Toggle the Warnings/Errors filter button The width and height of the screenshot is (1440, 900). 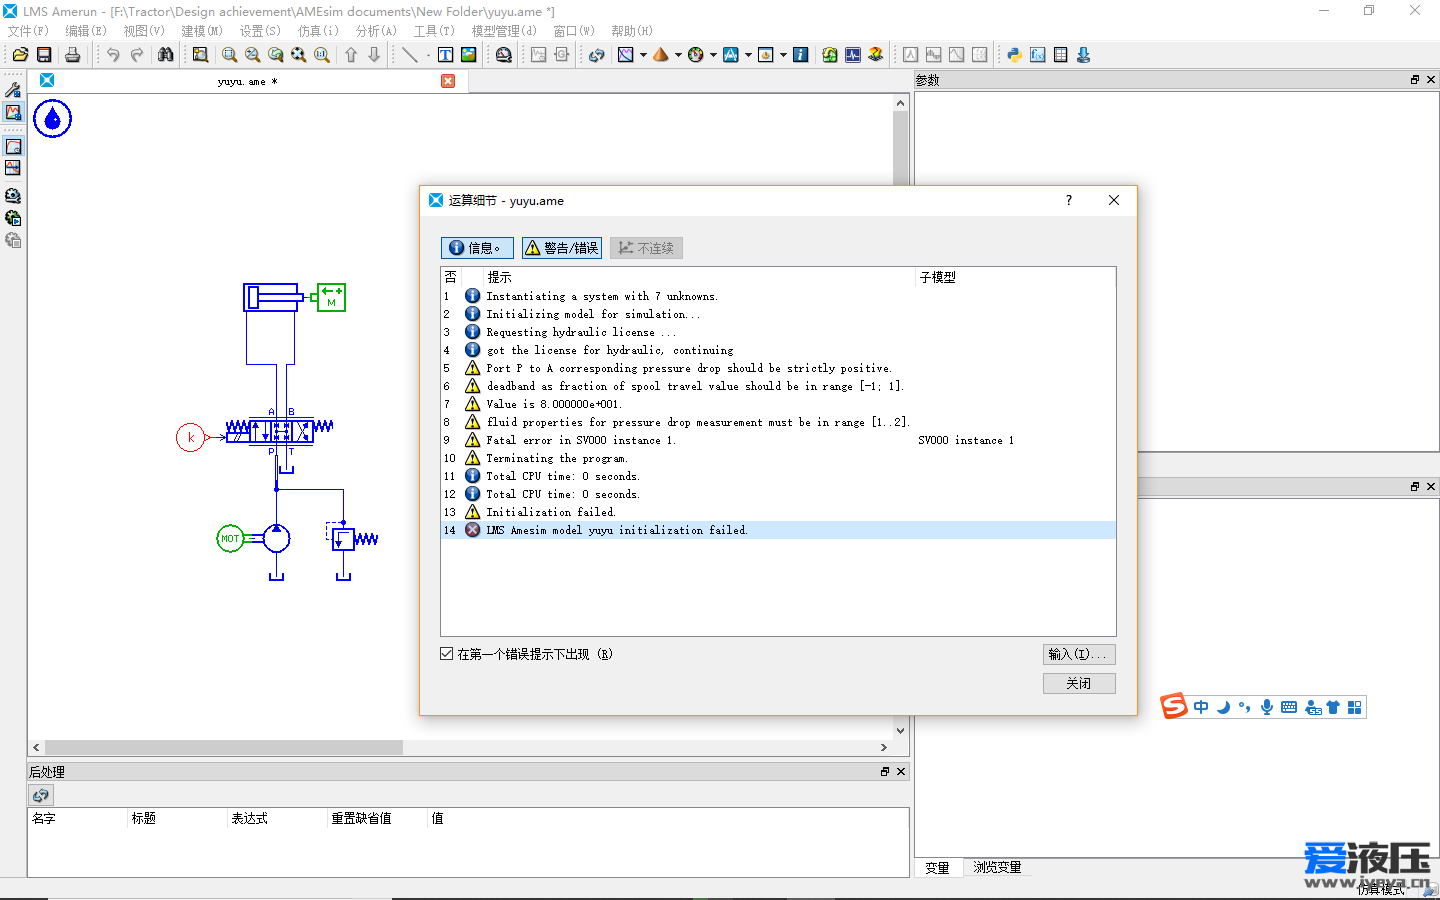point(562,248)
